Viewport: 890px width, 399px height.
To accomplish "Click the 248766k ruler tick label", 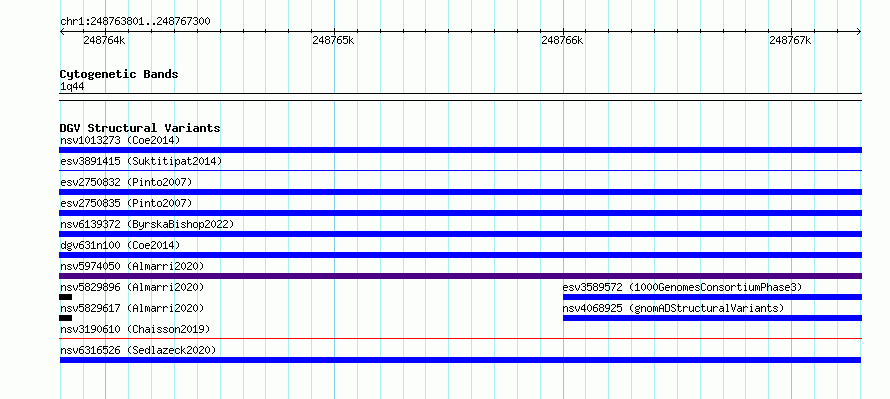I will (562, 40).
